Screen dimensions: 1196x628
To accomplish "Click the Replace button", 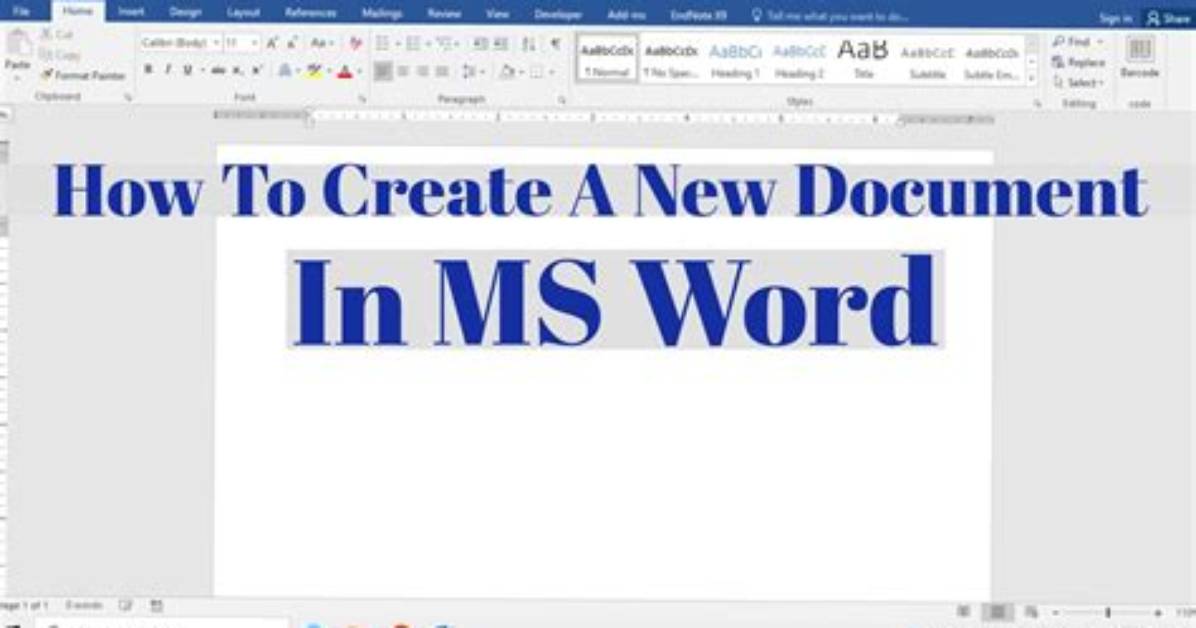I will tap(1079, 62).
